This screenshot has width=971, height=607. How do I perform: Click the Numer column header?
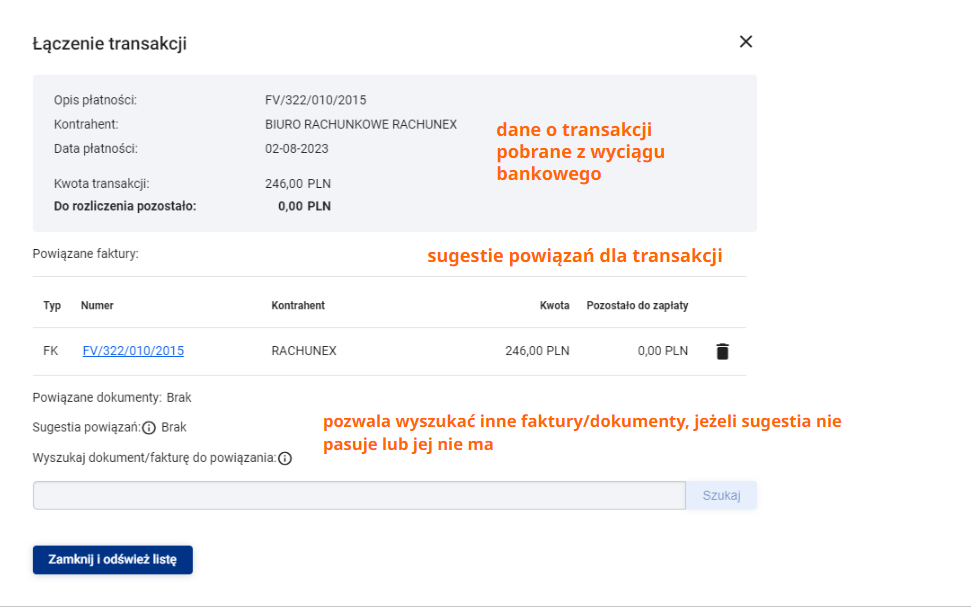(x=97, y=305)
